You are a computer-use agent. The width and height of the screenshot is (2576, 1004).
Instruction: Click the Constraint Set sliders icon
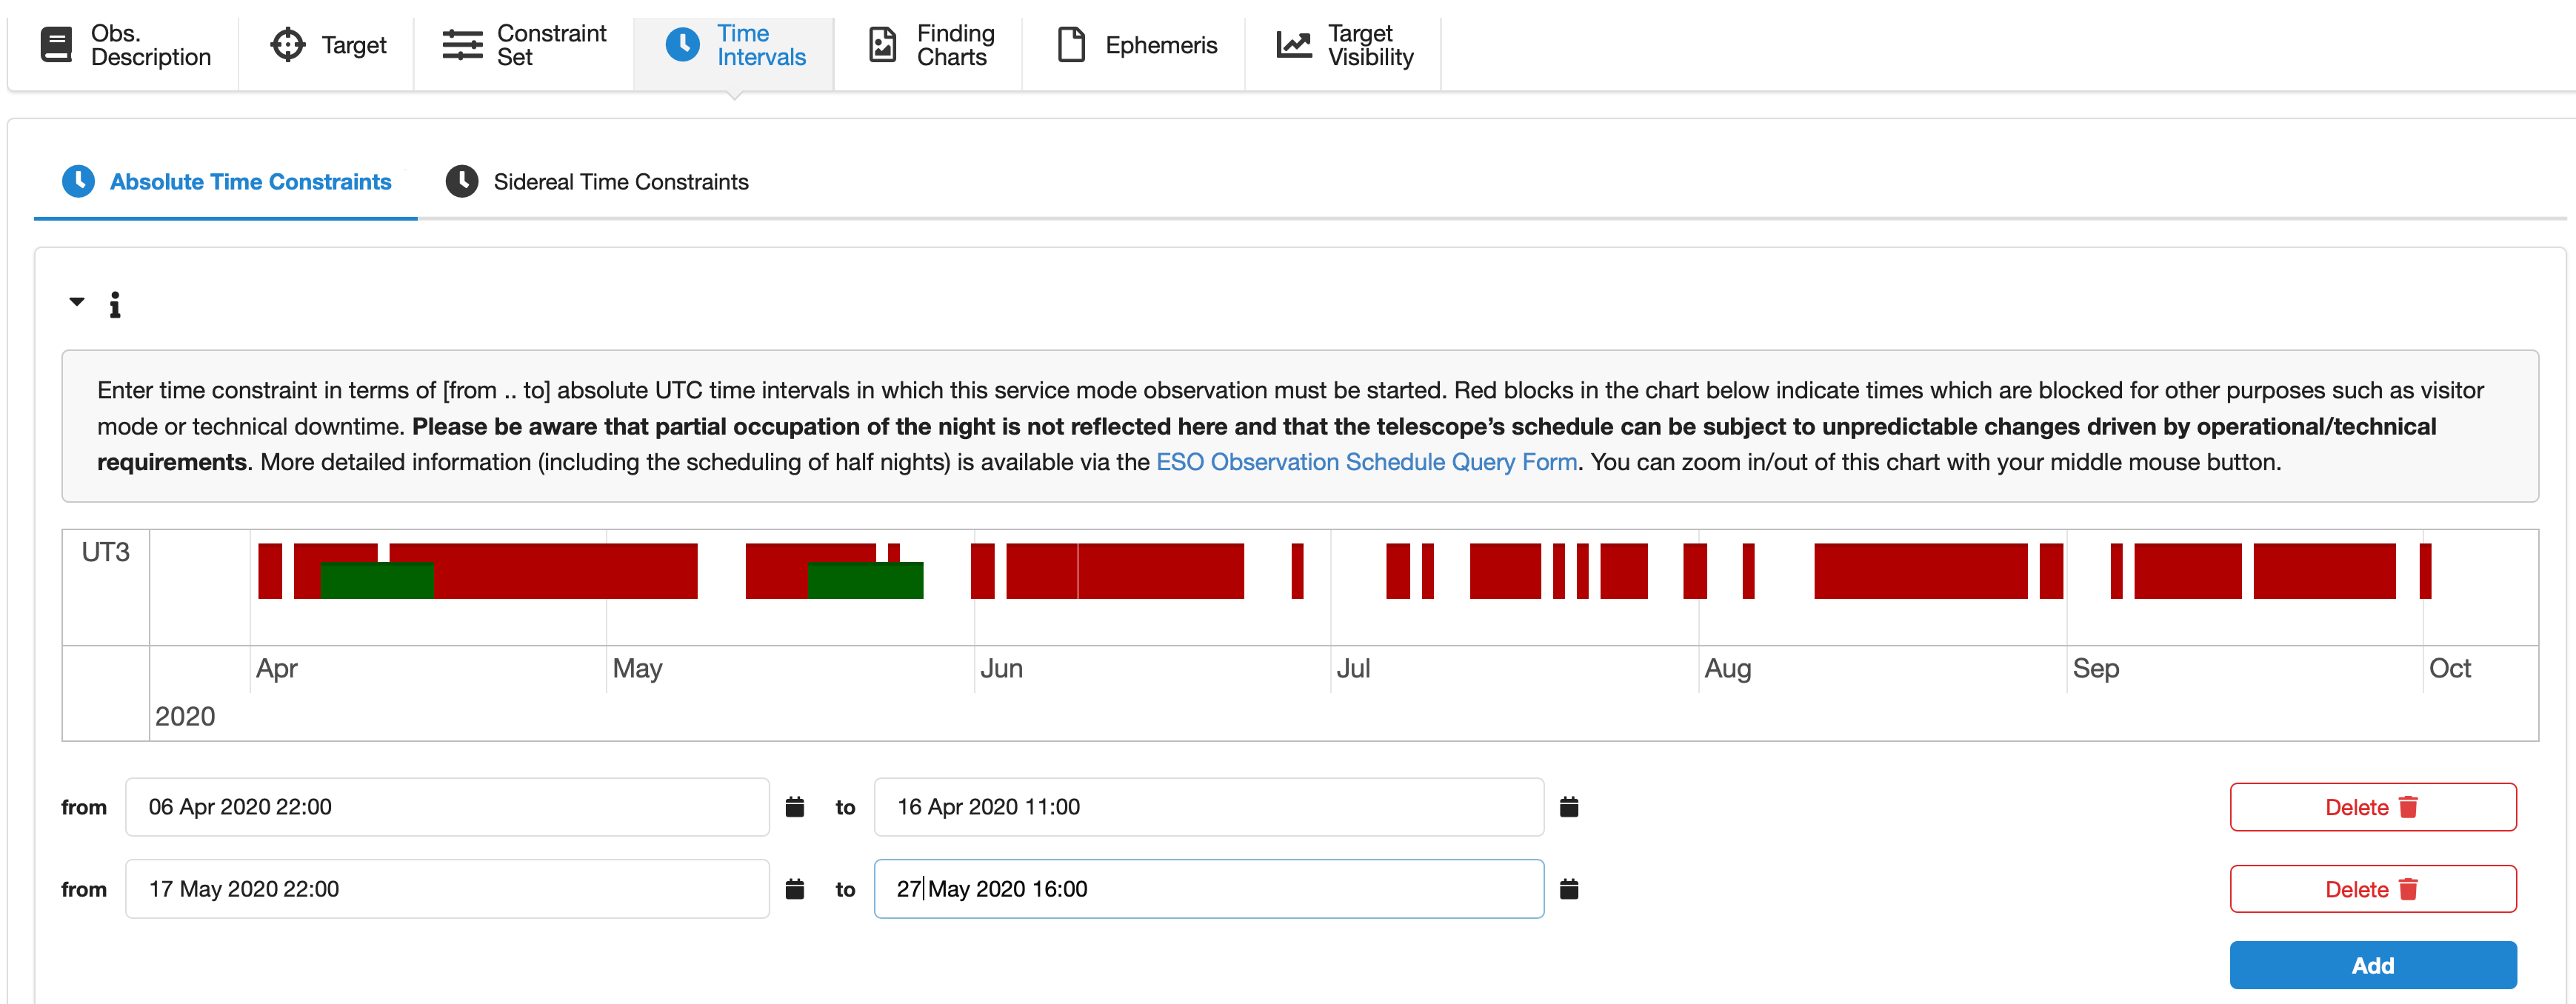tap(462, 45)
